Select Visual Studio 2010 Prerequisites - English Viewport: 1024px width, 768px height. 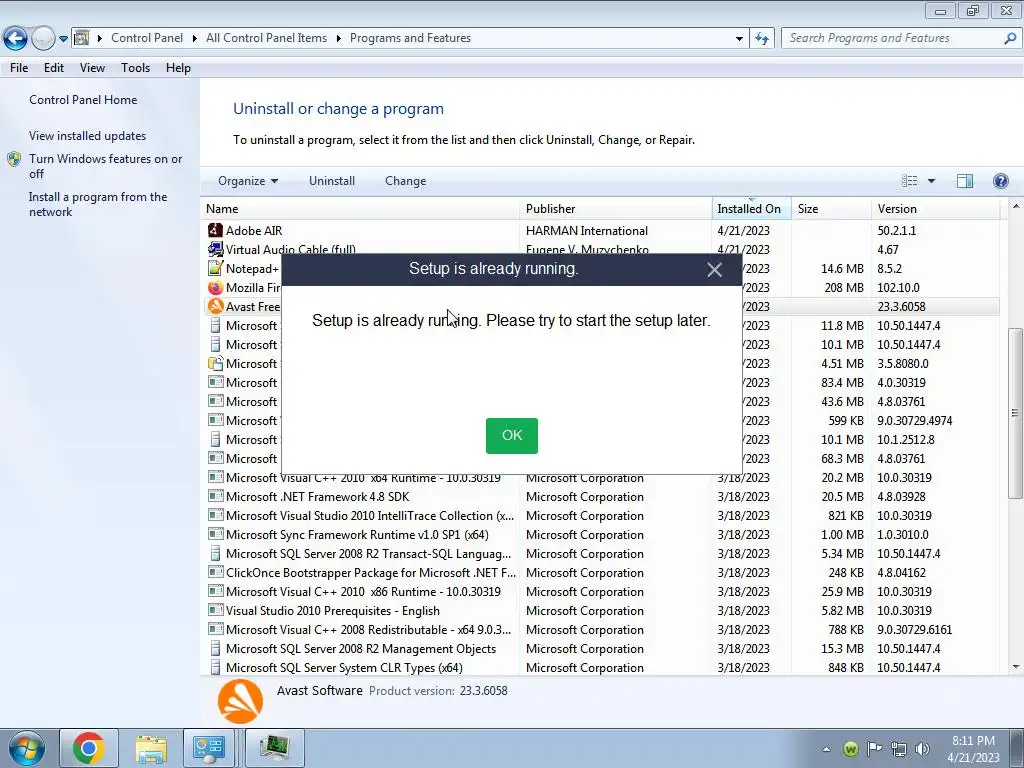click(x=602, y=611)
